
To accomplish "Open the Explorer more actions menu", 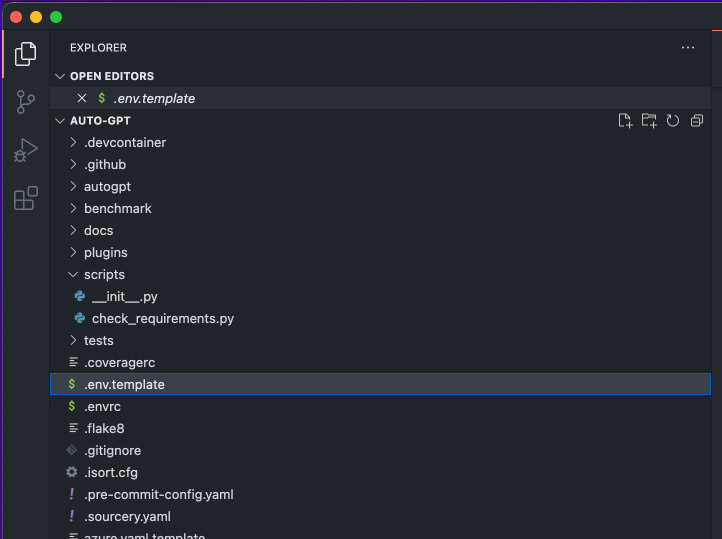I will 687,47.
